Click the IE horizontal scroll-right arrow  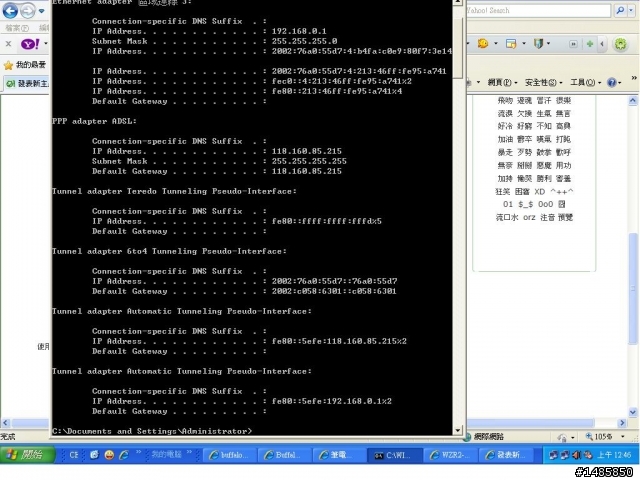tap(622, 423)
